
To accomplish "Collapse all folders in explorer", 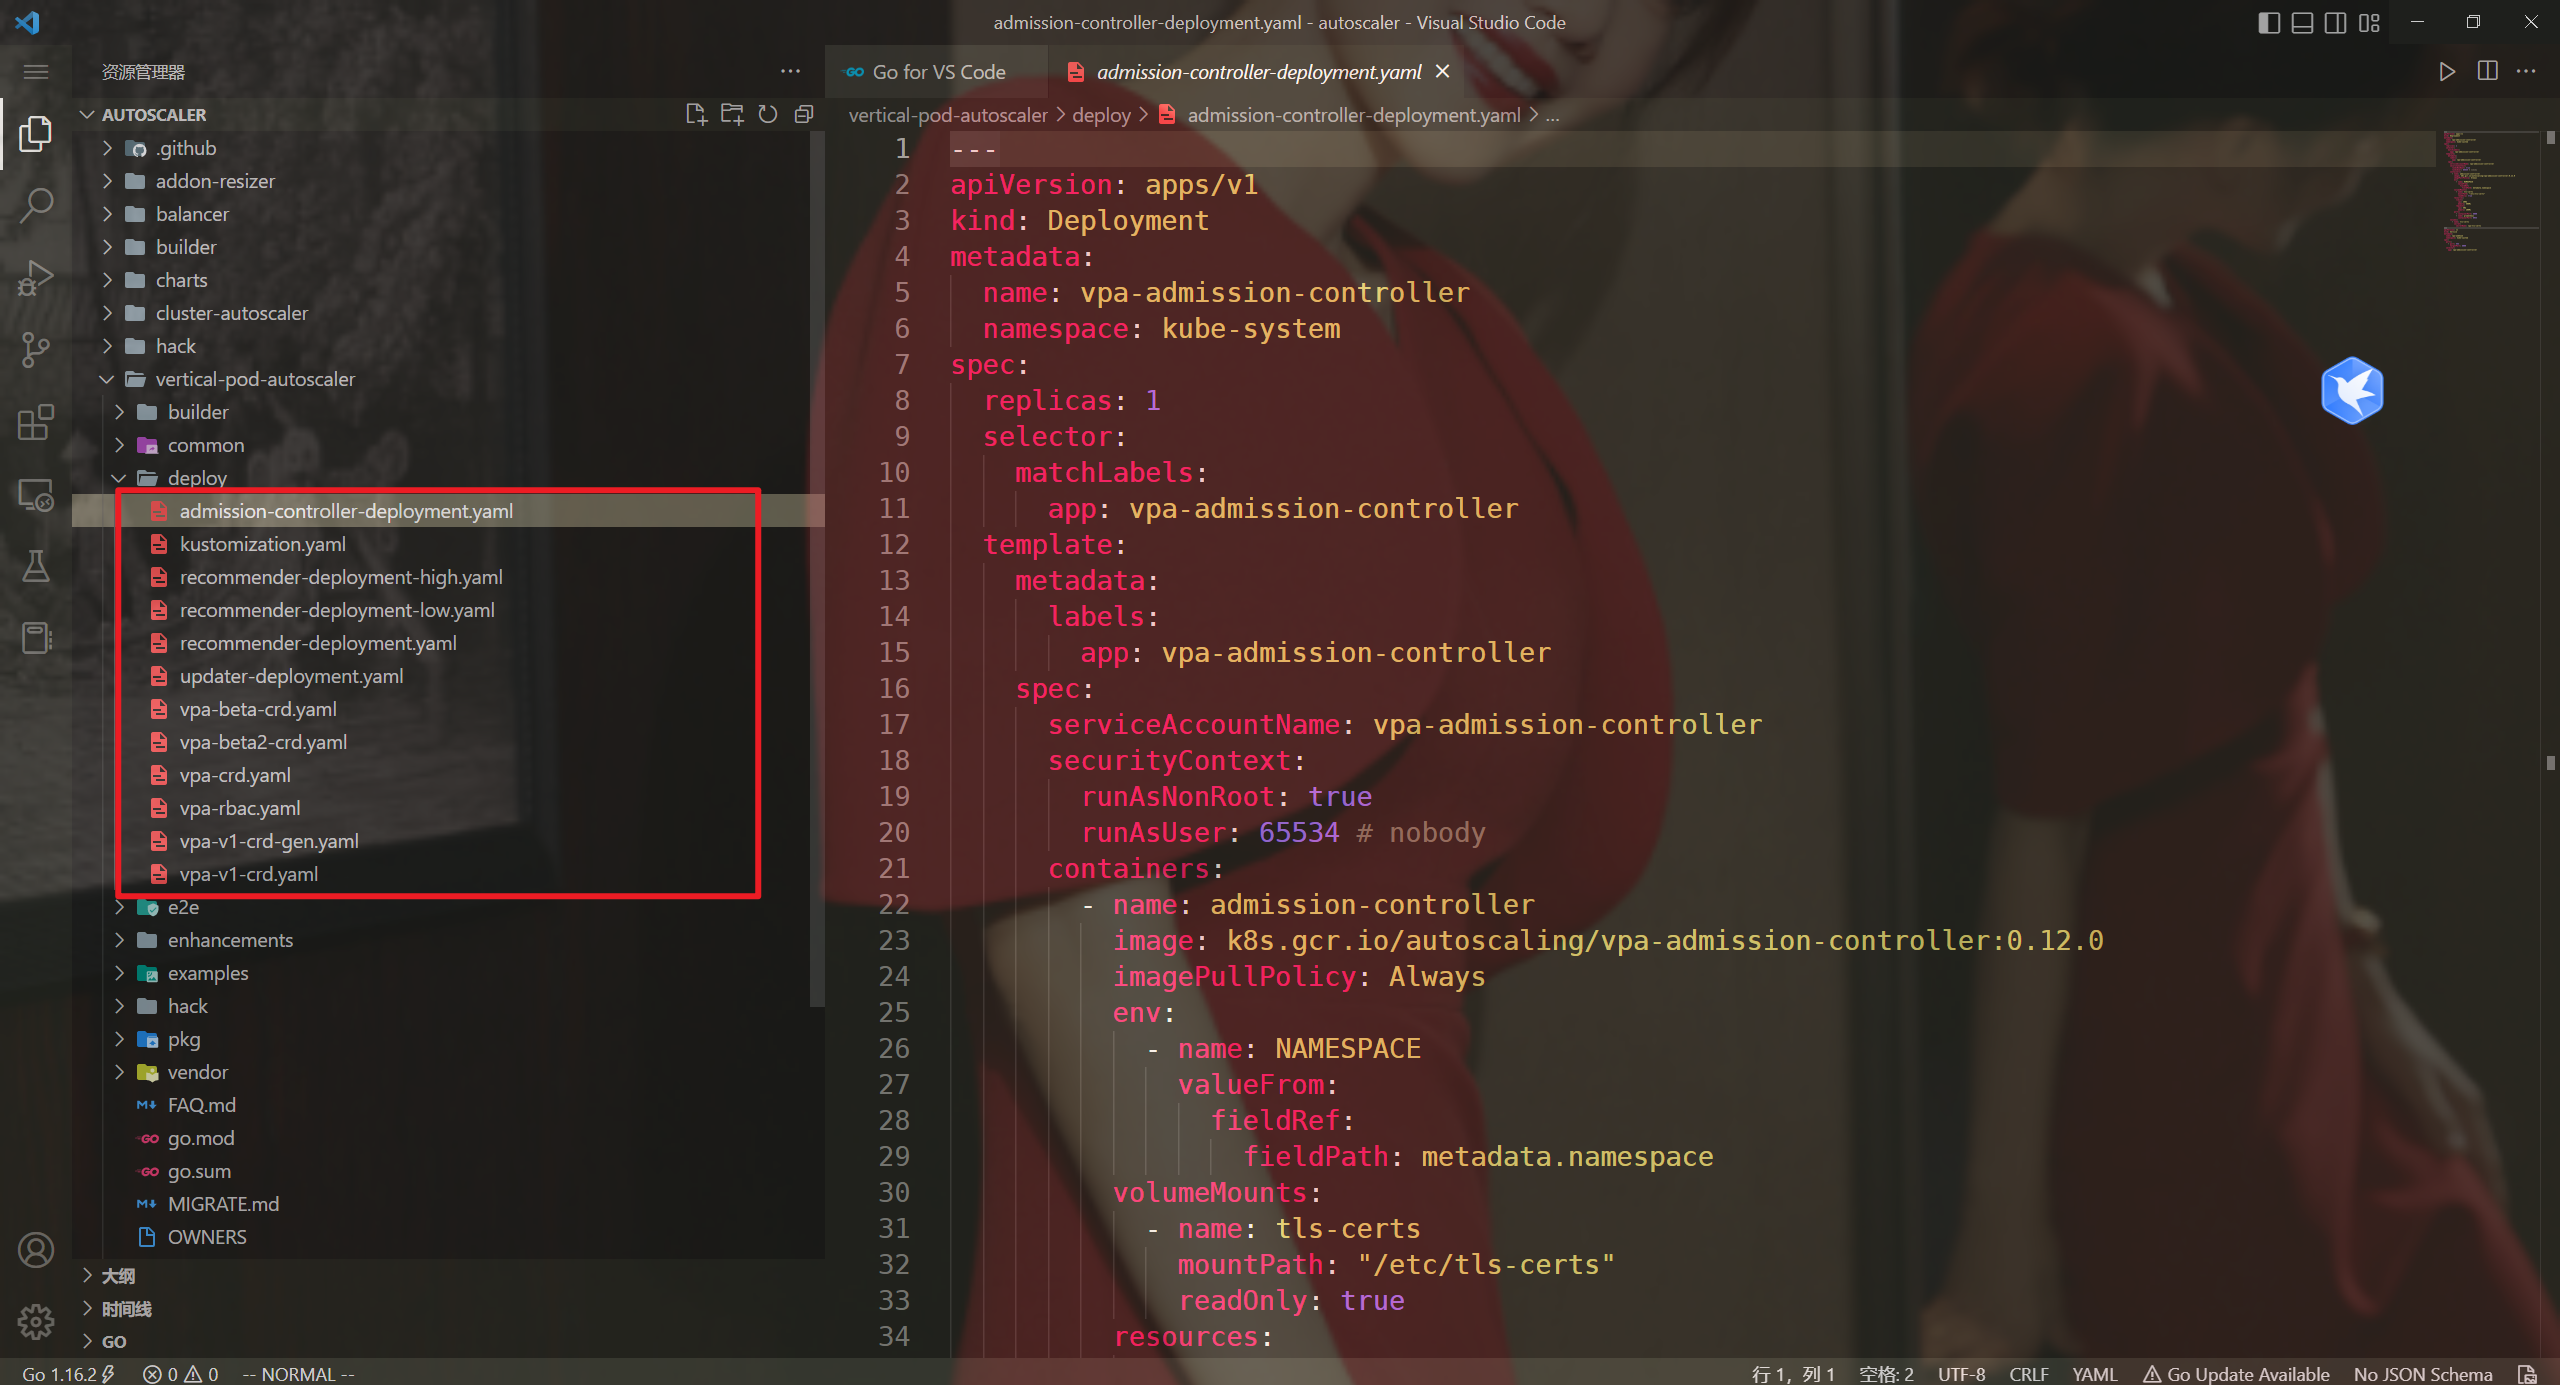I will click(x=803, y=114).
